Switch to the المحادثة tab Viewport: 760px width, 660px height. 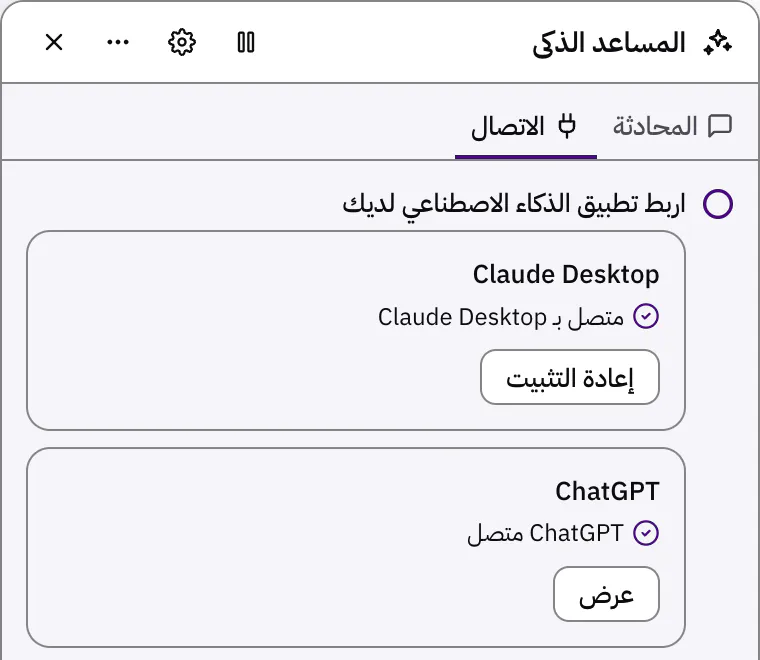point(672,126)
